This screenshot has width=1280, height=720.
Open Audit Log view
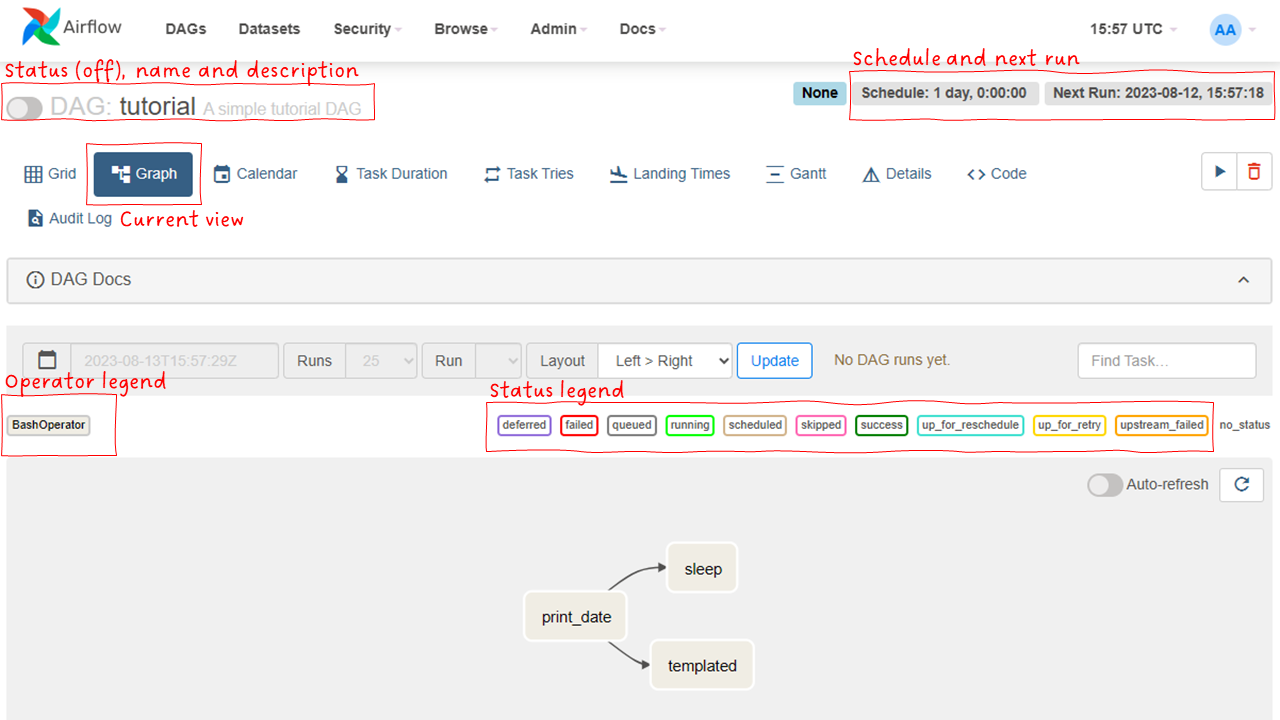tap(69, 218)
